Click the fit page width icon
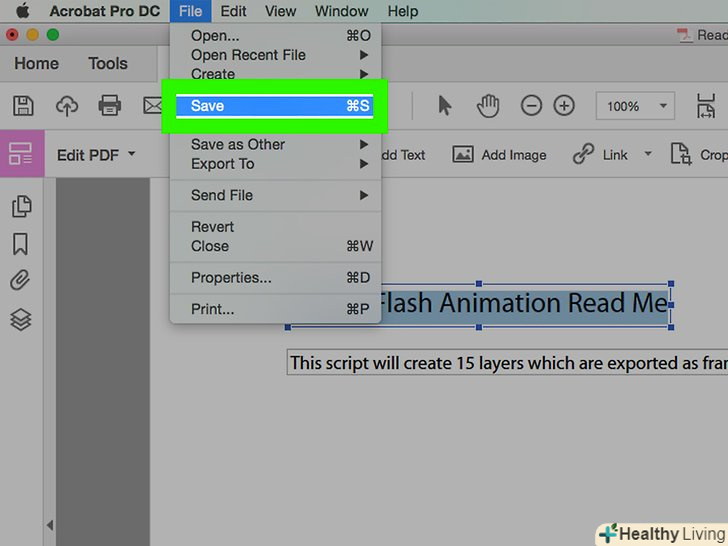The image size is (728, 546). click(706, 106)
